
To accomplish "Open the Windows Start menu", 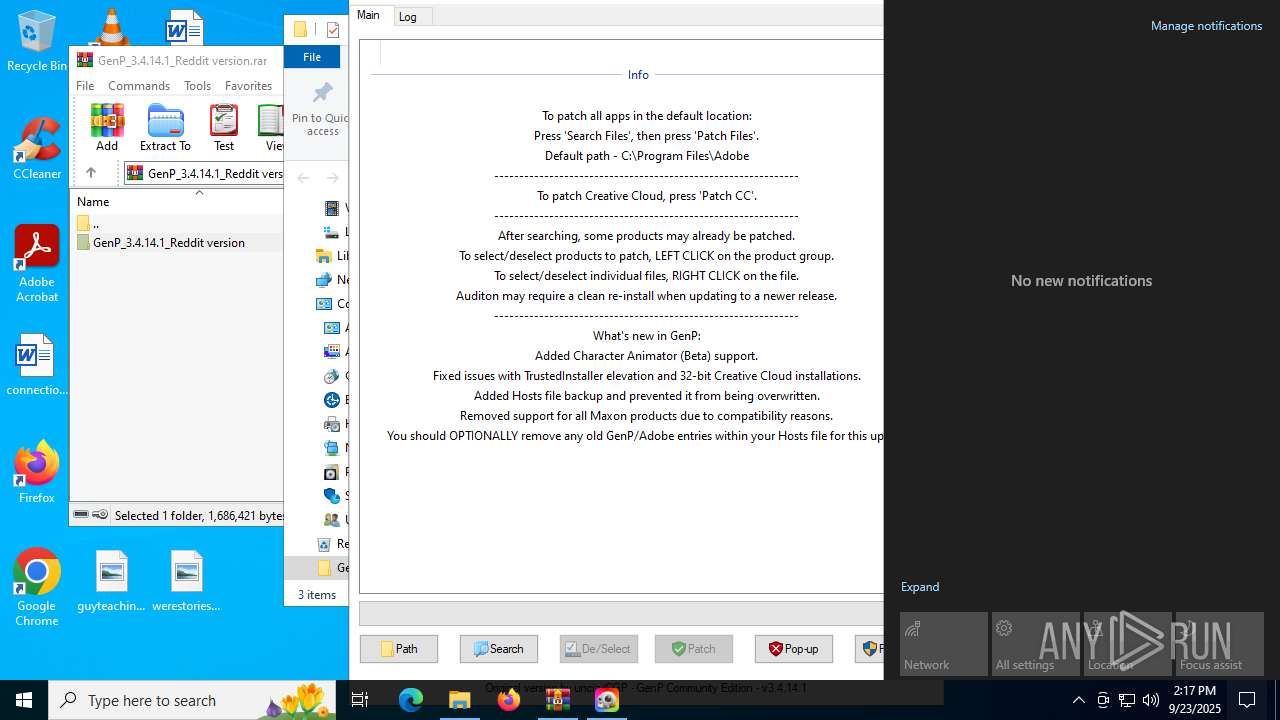I will click(24, 700).
